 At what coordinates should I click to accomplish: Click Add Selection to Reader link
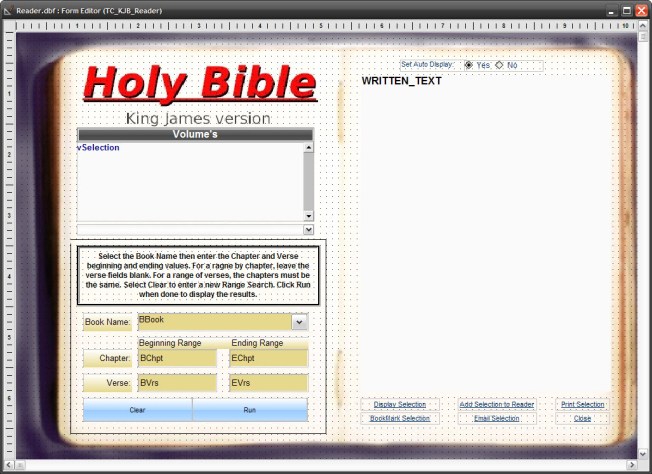[496, 405]
